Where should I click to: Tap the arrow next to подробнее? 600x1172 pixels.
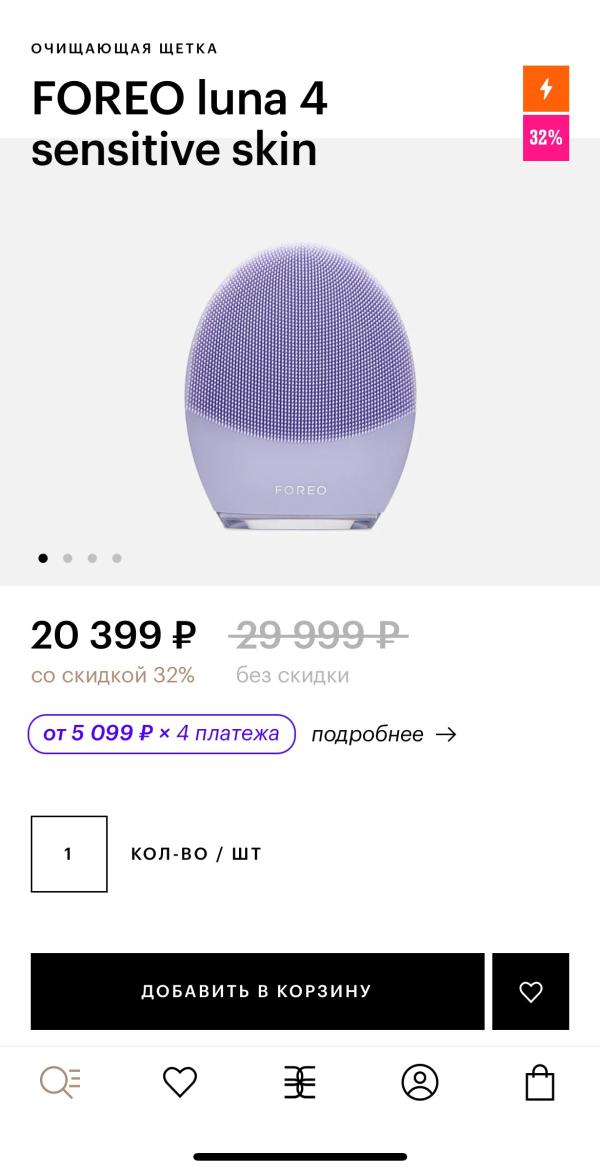click(446, 734)
